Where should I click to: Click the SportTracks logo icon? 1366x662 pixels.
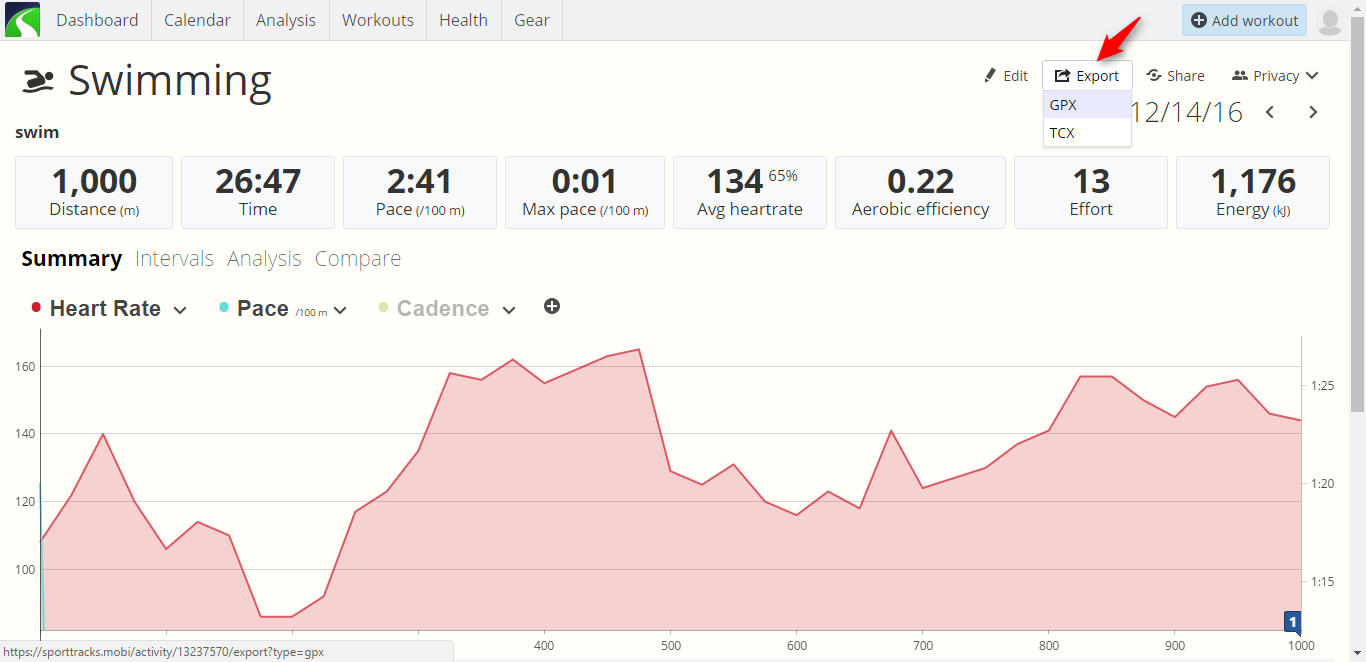pyautogui.click(x=23, y=20)
